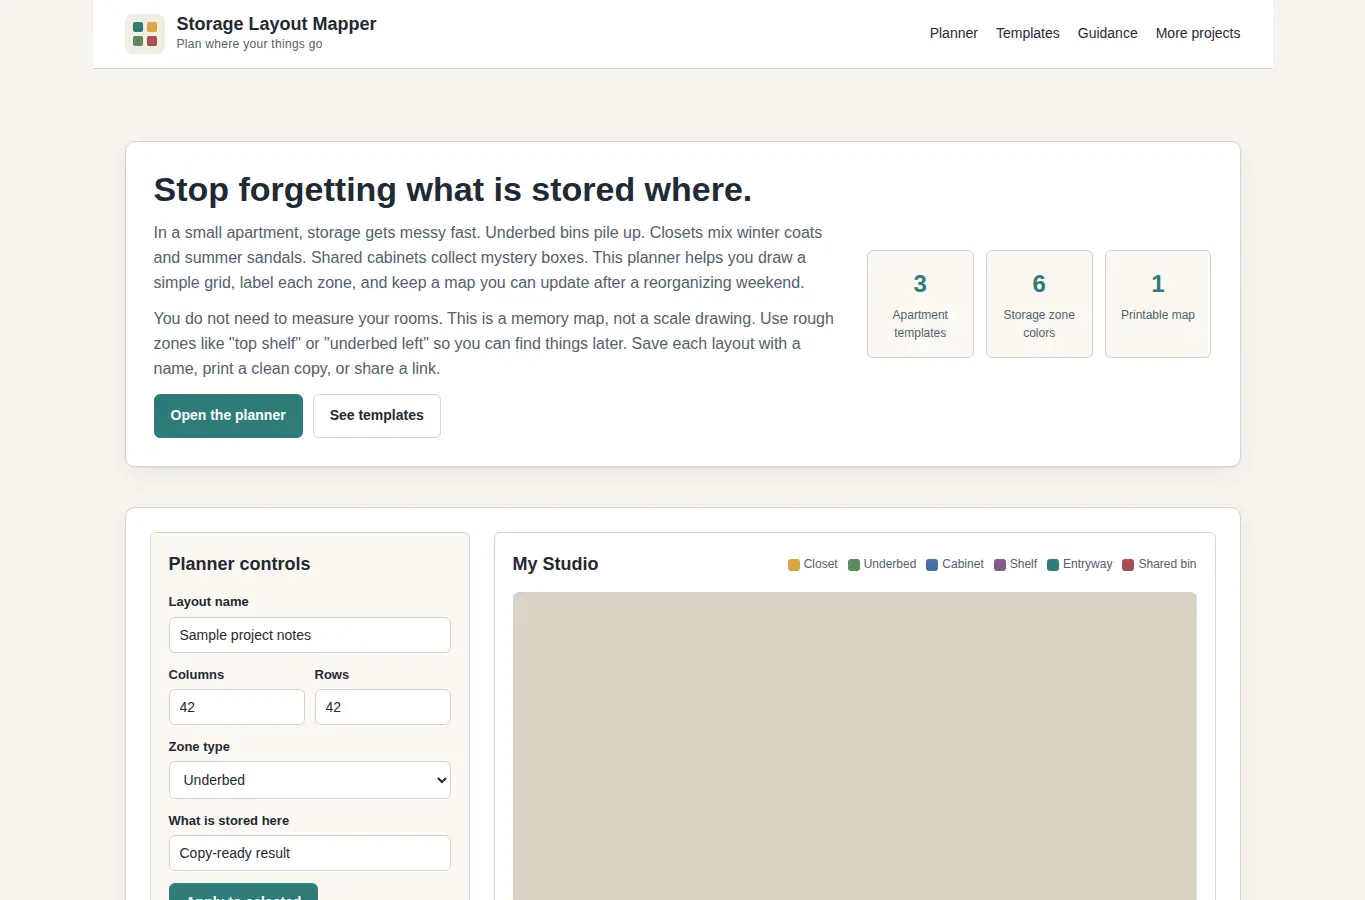Click the 6 Storage zone colors stat card
The height and width of the screenshot is (900, 1365).
[1039, 304]
